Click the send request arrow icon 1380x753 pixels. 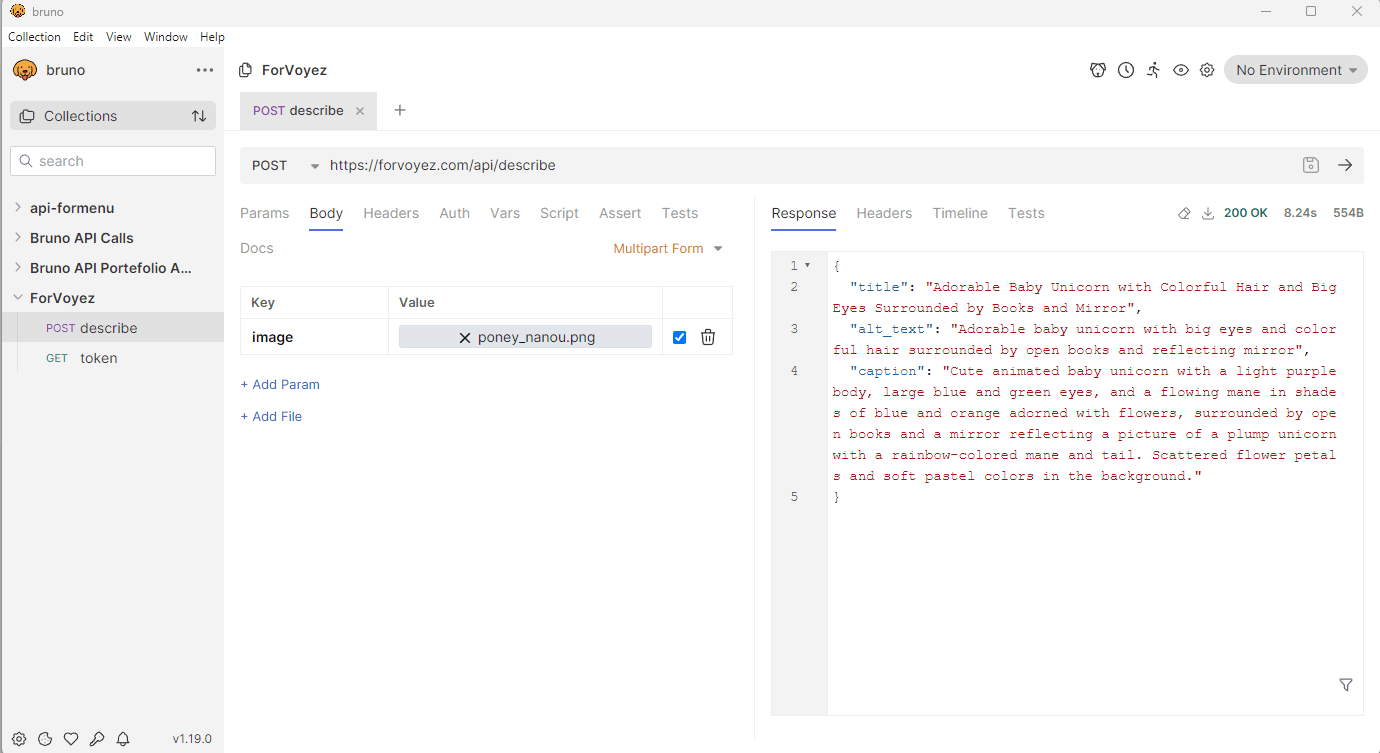coord(1345,166)
